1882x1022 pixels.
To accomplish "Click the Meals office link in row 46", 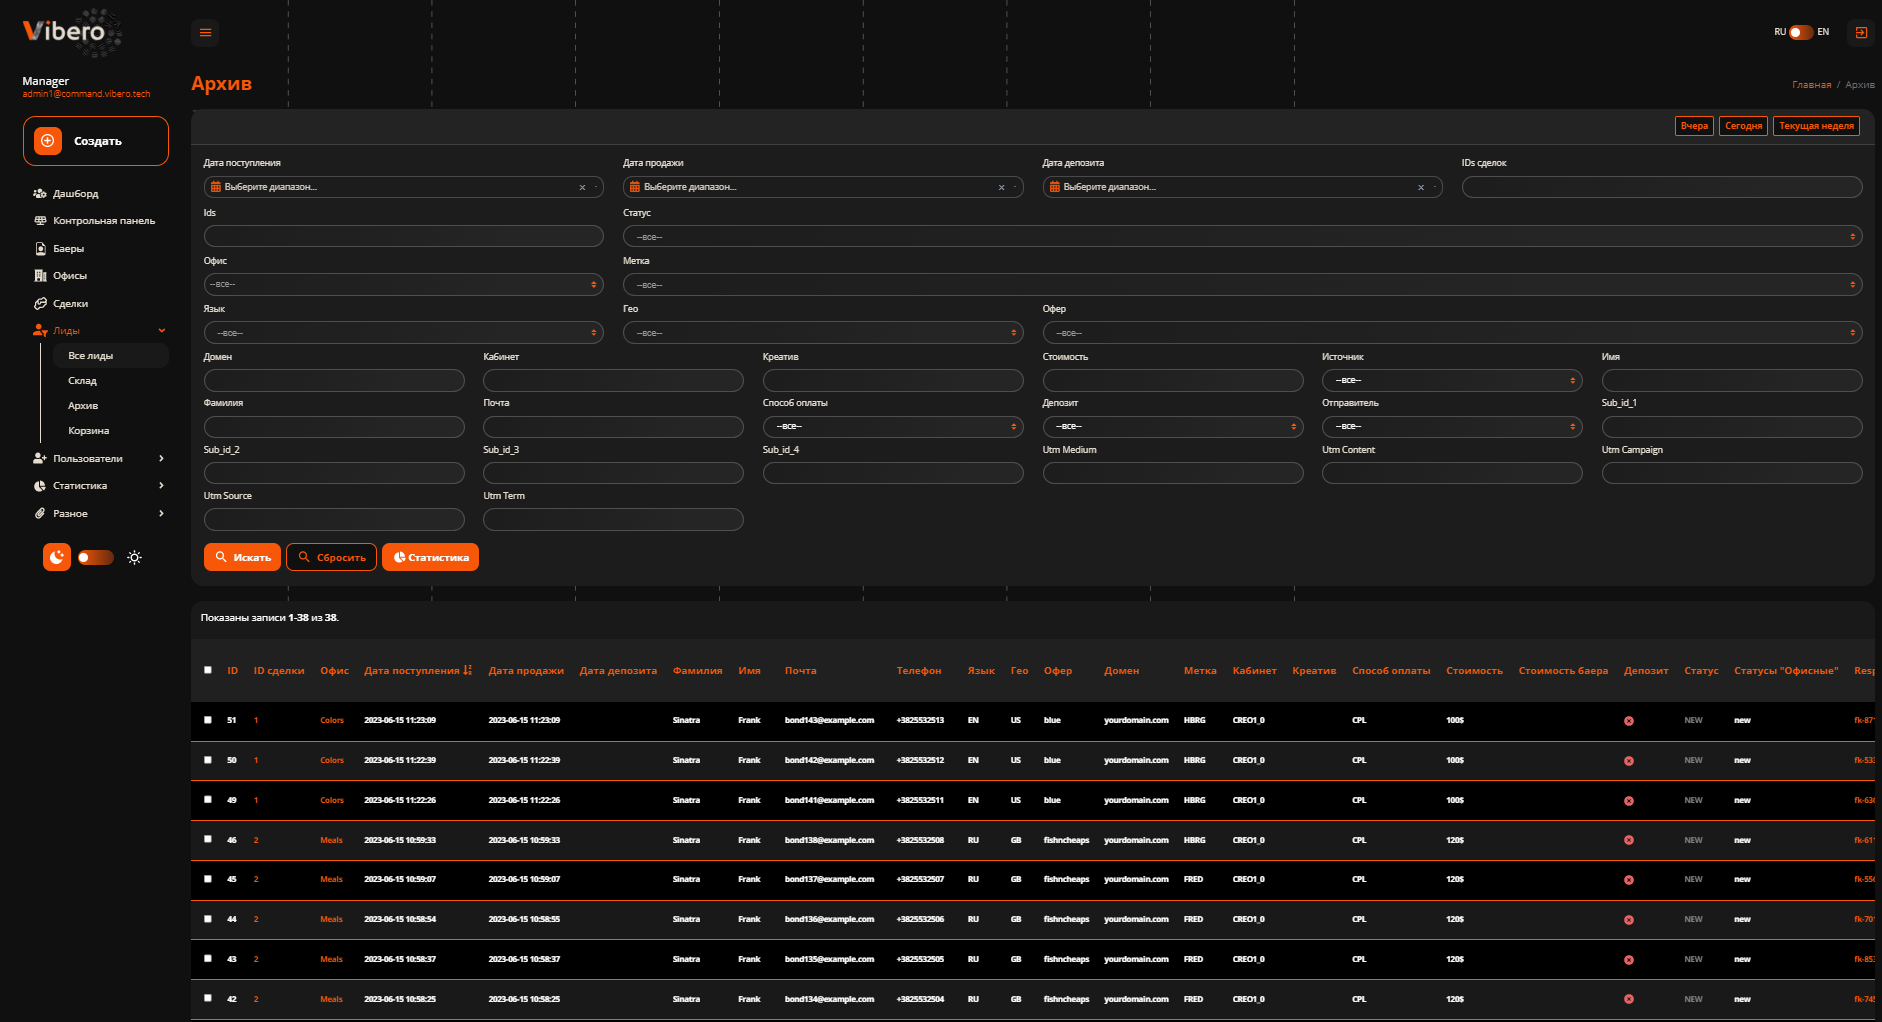I will tap(331, 841).
